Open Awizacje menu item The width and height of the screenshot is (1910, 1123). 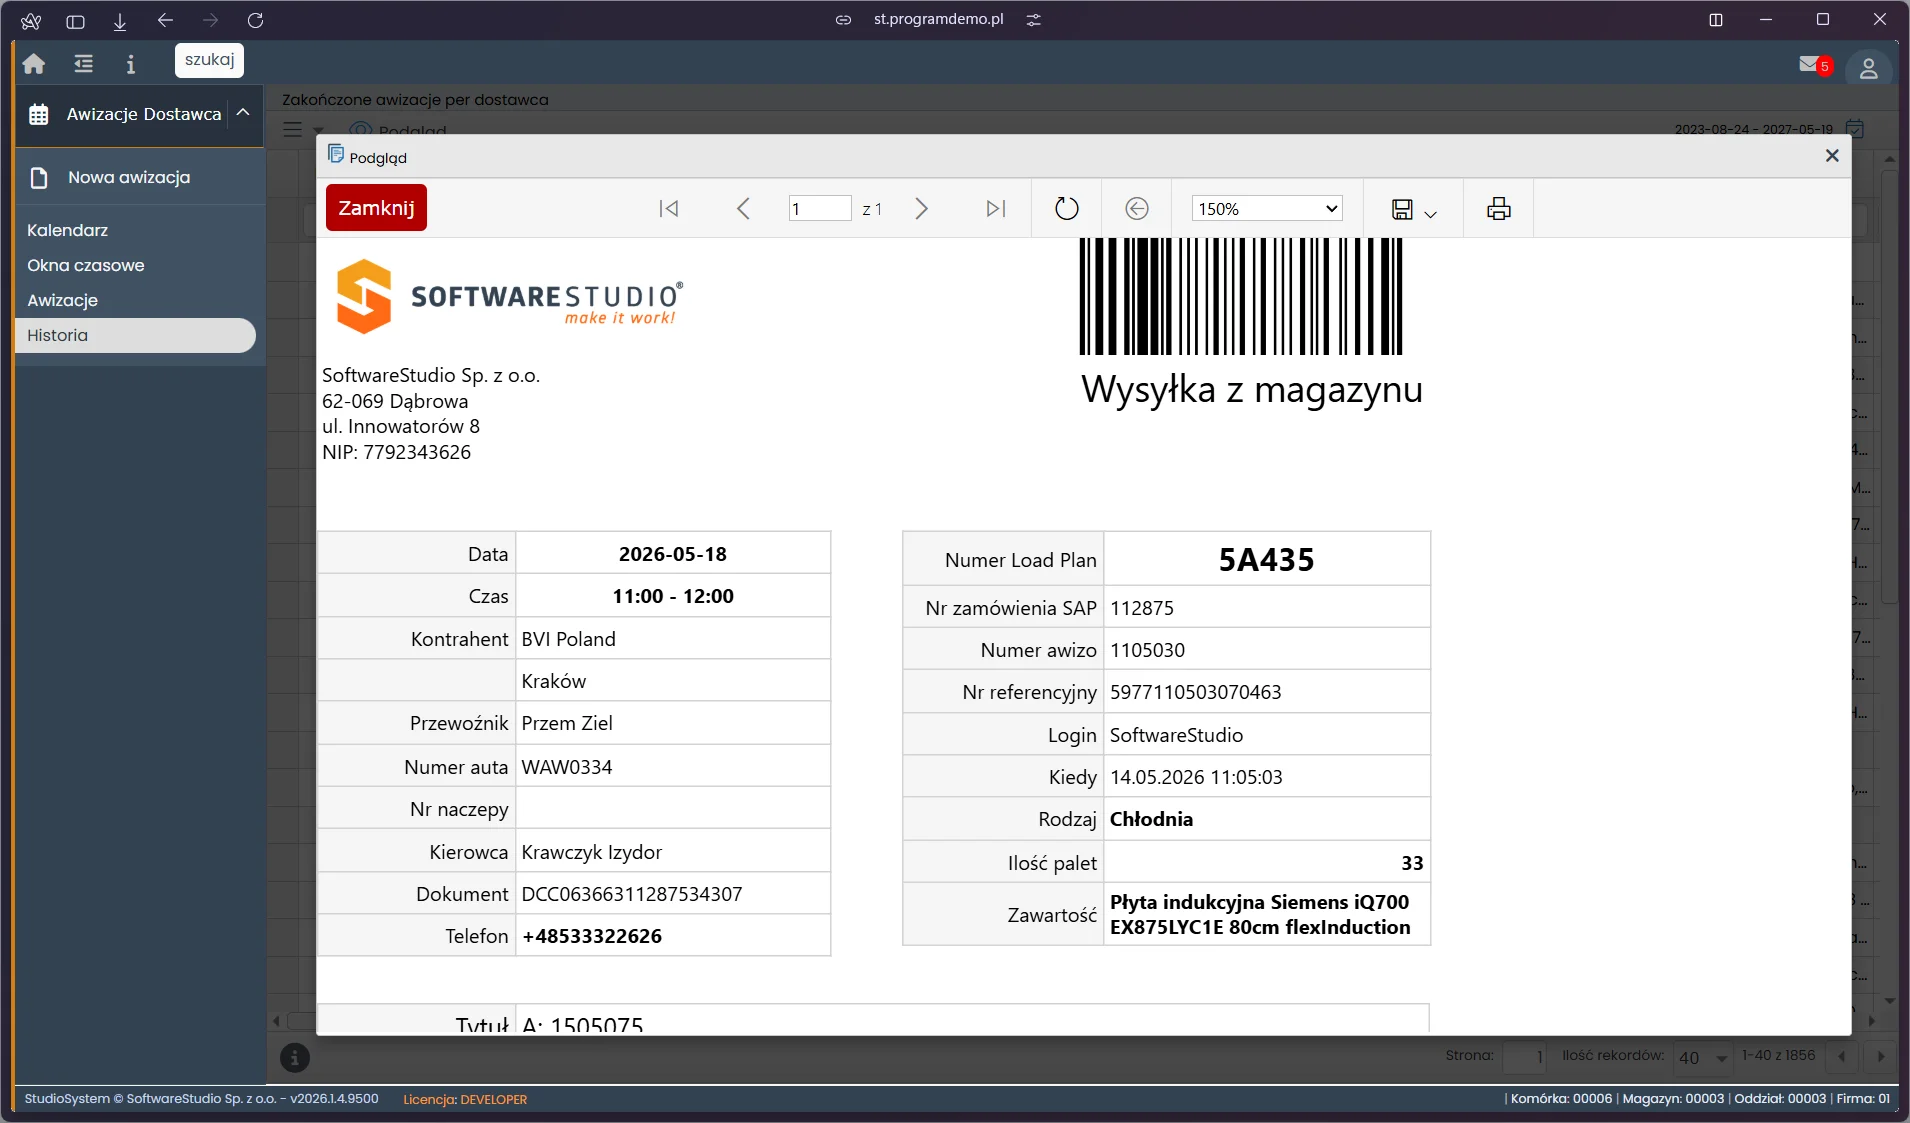(62, 300)
